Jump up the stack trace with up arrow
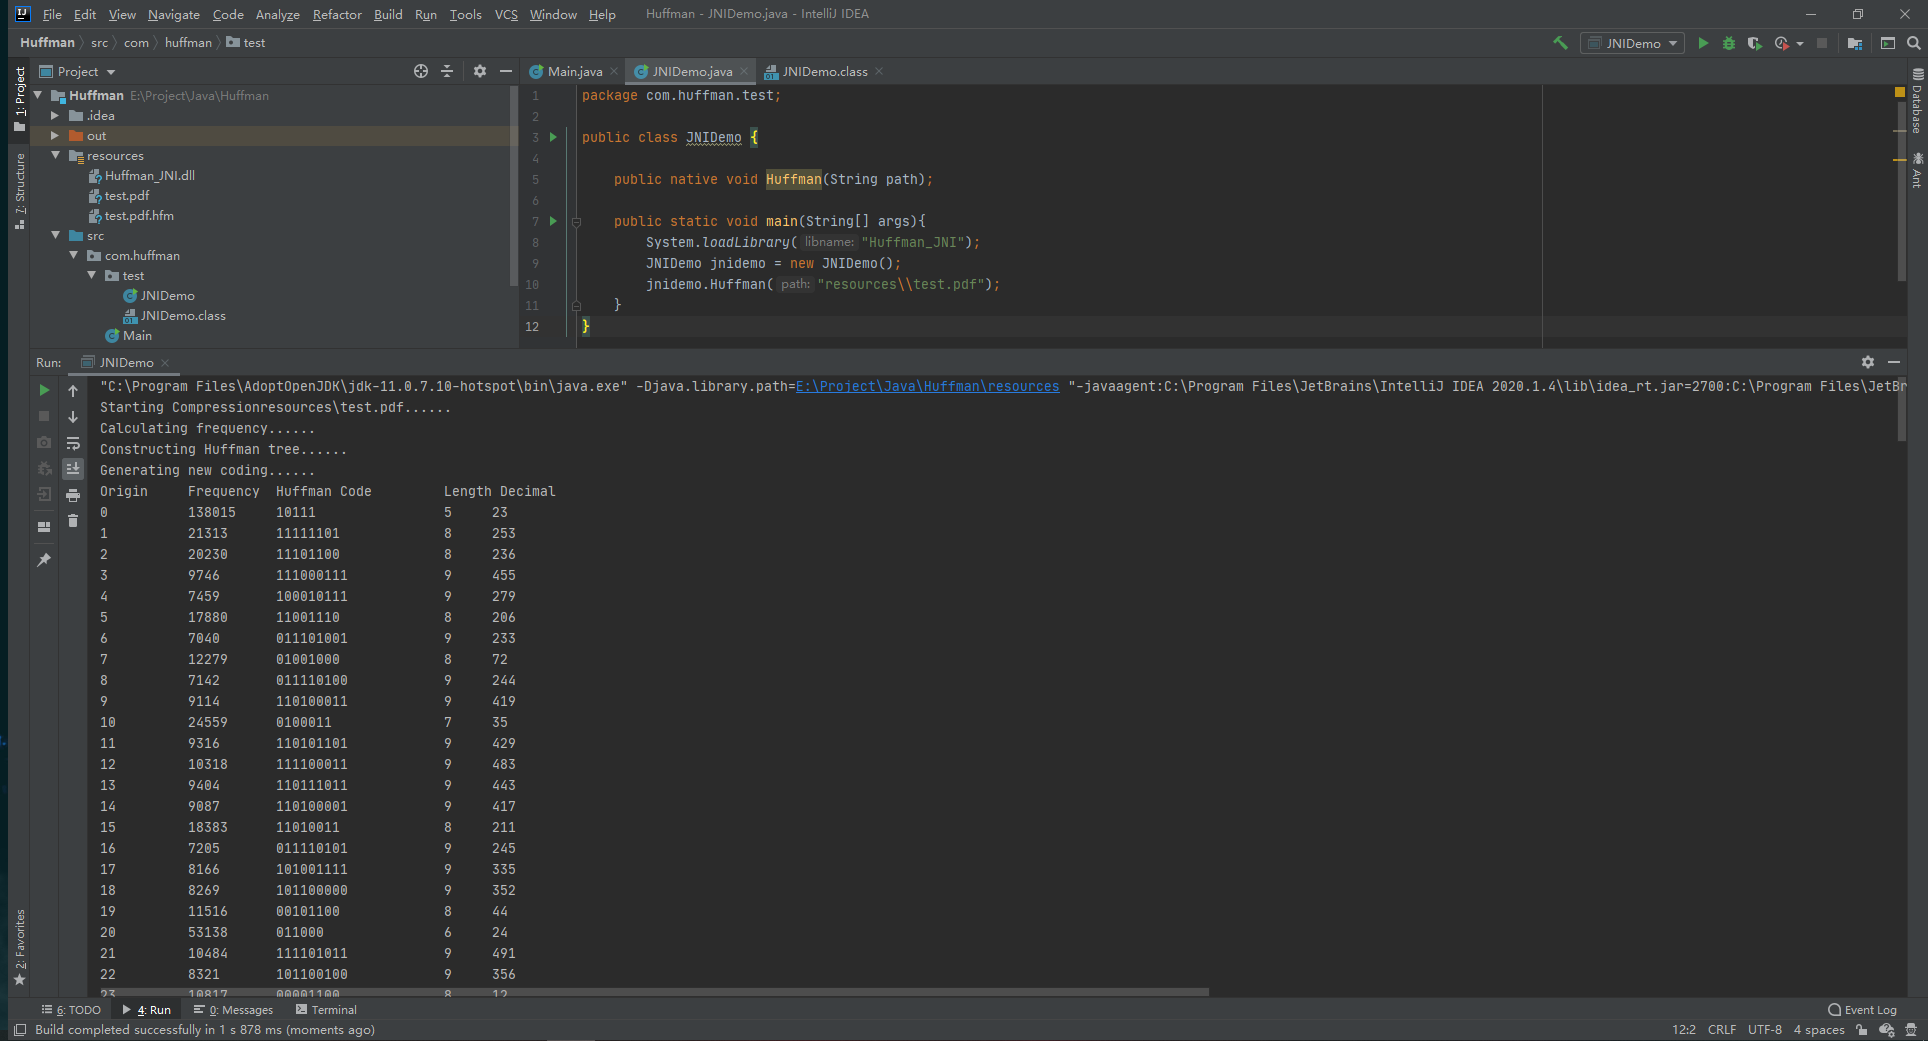 (x=73, y=390)
